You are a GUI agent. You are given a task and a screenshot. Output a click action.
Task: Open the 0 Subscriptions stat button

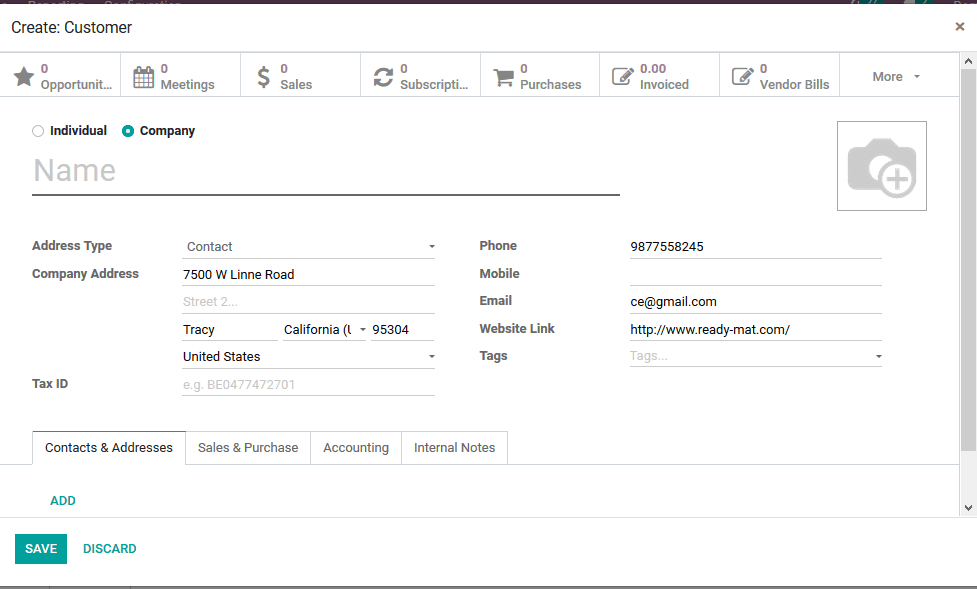(x=421, y=77)
